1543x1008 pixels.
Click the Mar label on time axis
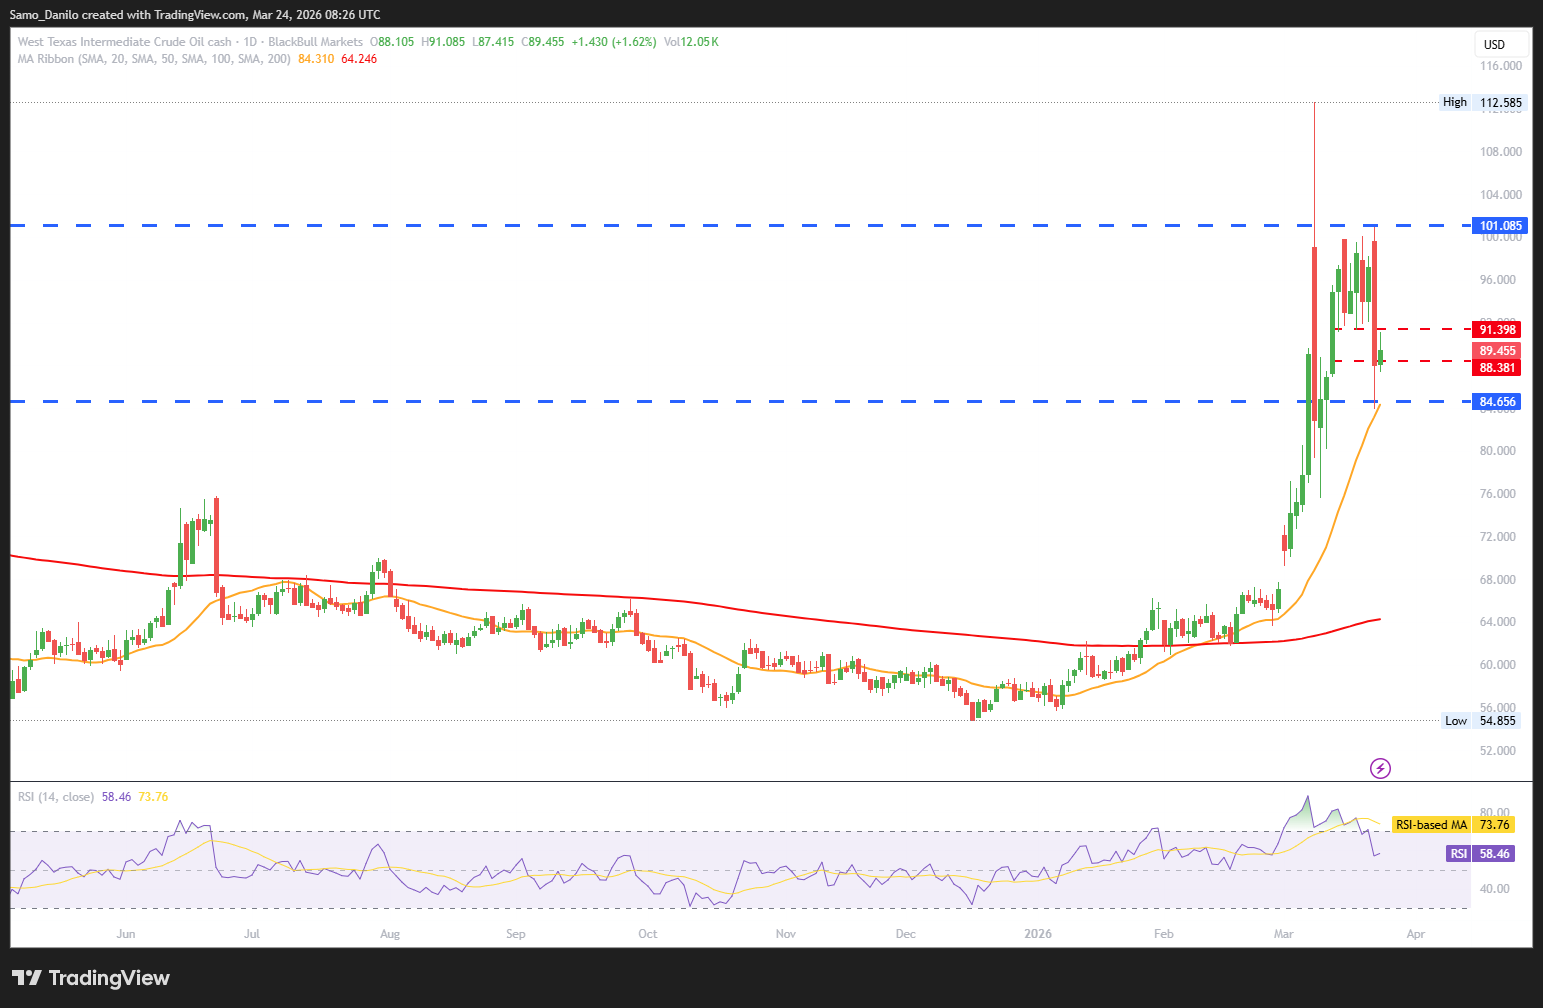(1283, 934)
